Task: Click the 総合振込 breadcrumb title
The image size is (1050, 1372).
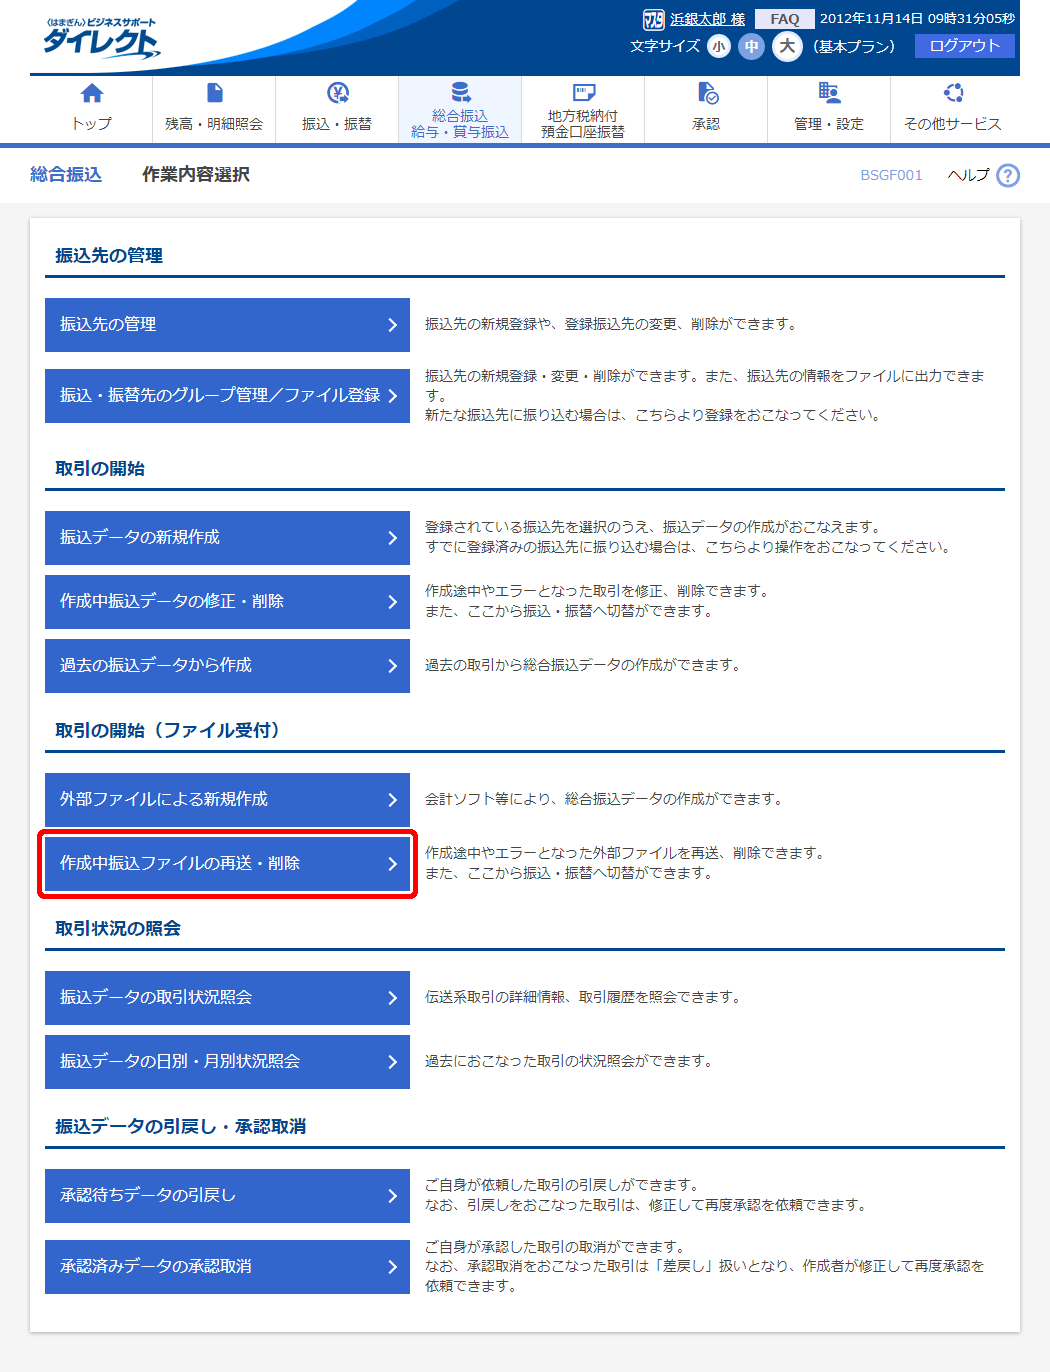Action: pyautogui.click(x=66, y=175)
